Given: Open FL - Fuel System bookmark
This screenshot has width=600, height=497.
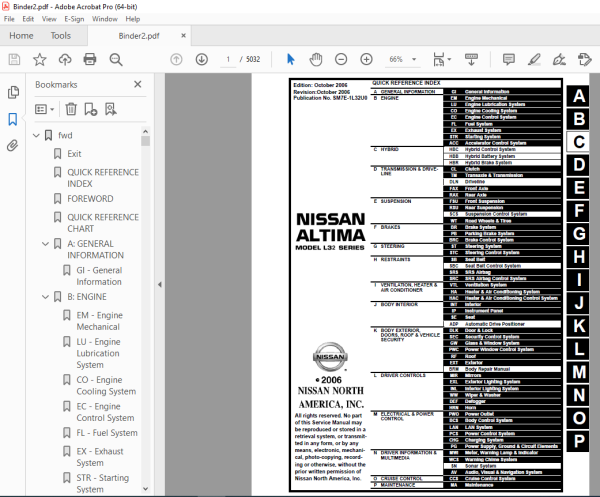Looking at the screenshot, I should point(107,433).
